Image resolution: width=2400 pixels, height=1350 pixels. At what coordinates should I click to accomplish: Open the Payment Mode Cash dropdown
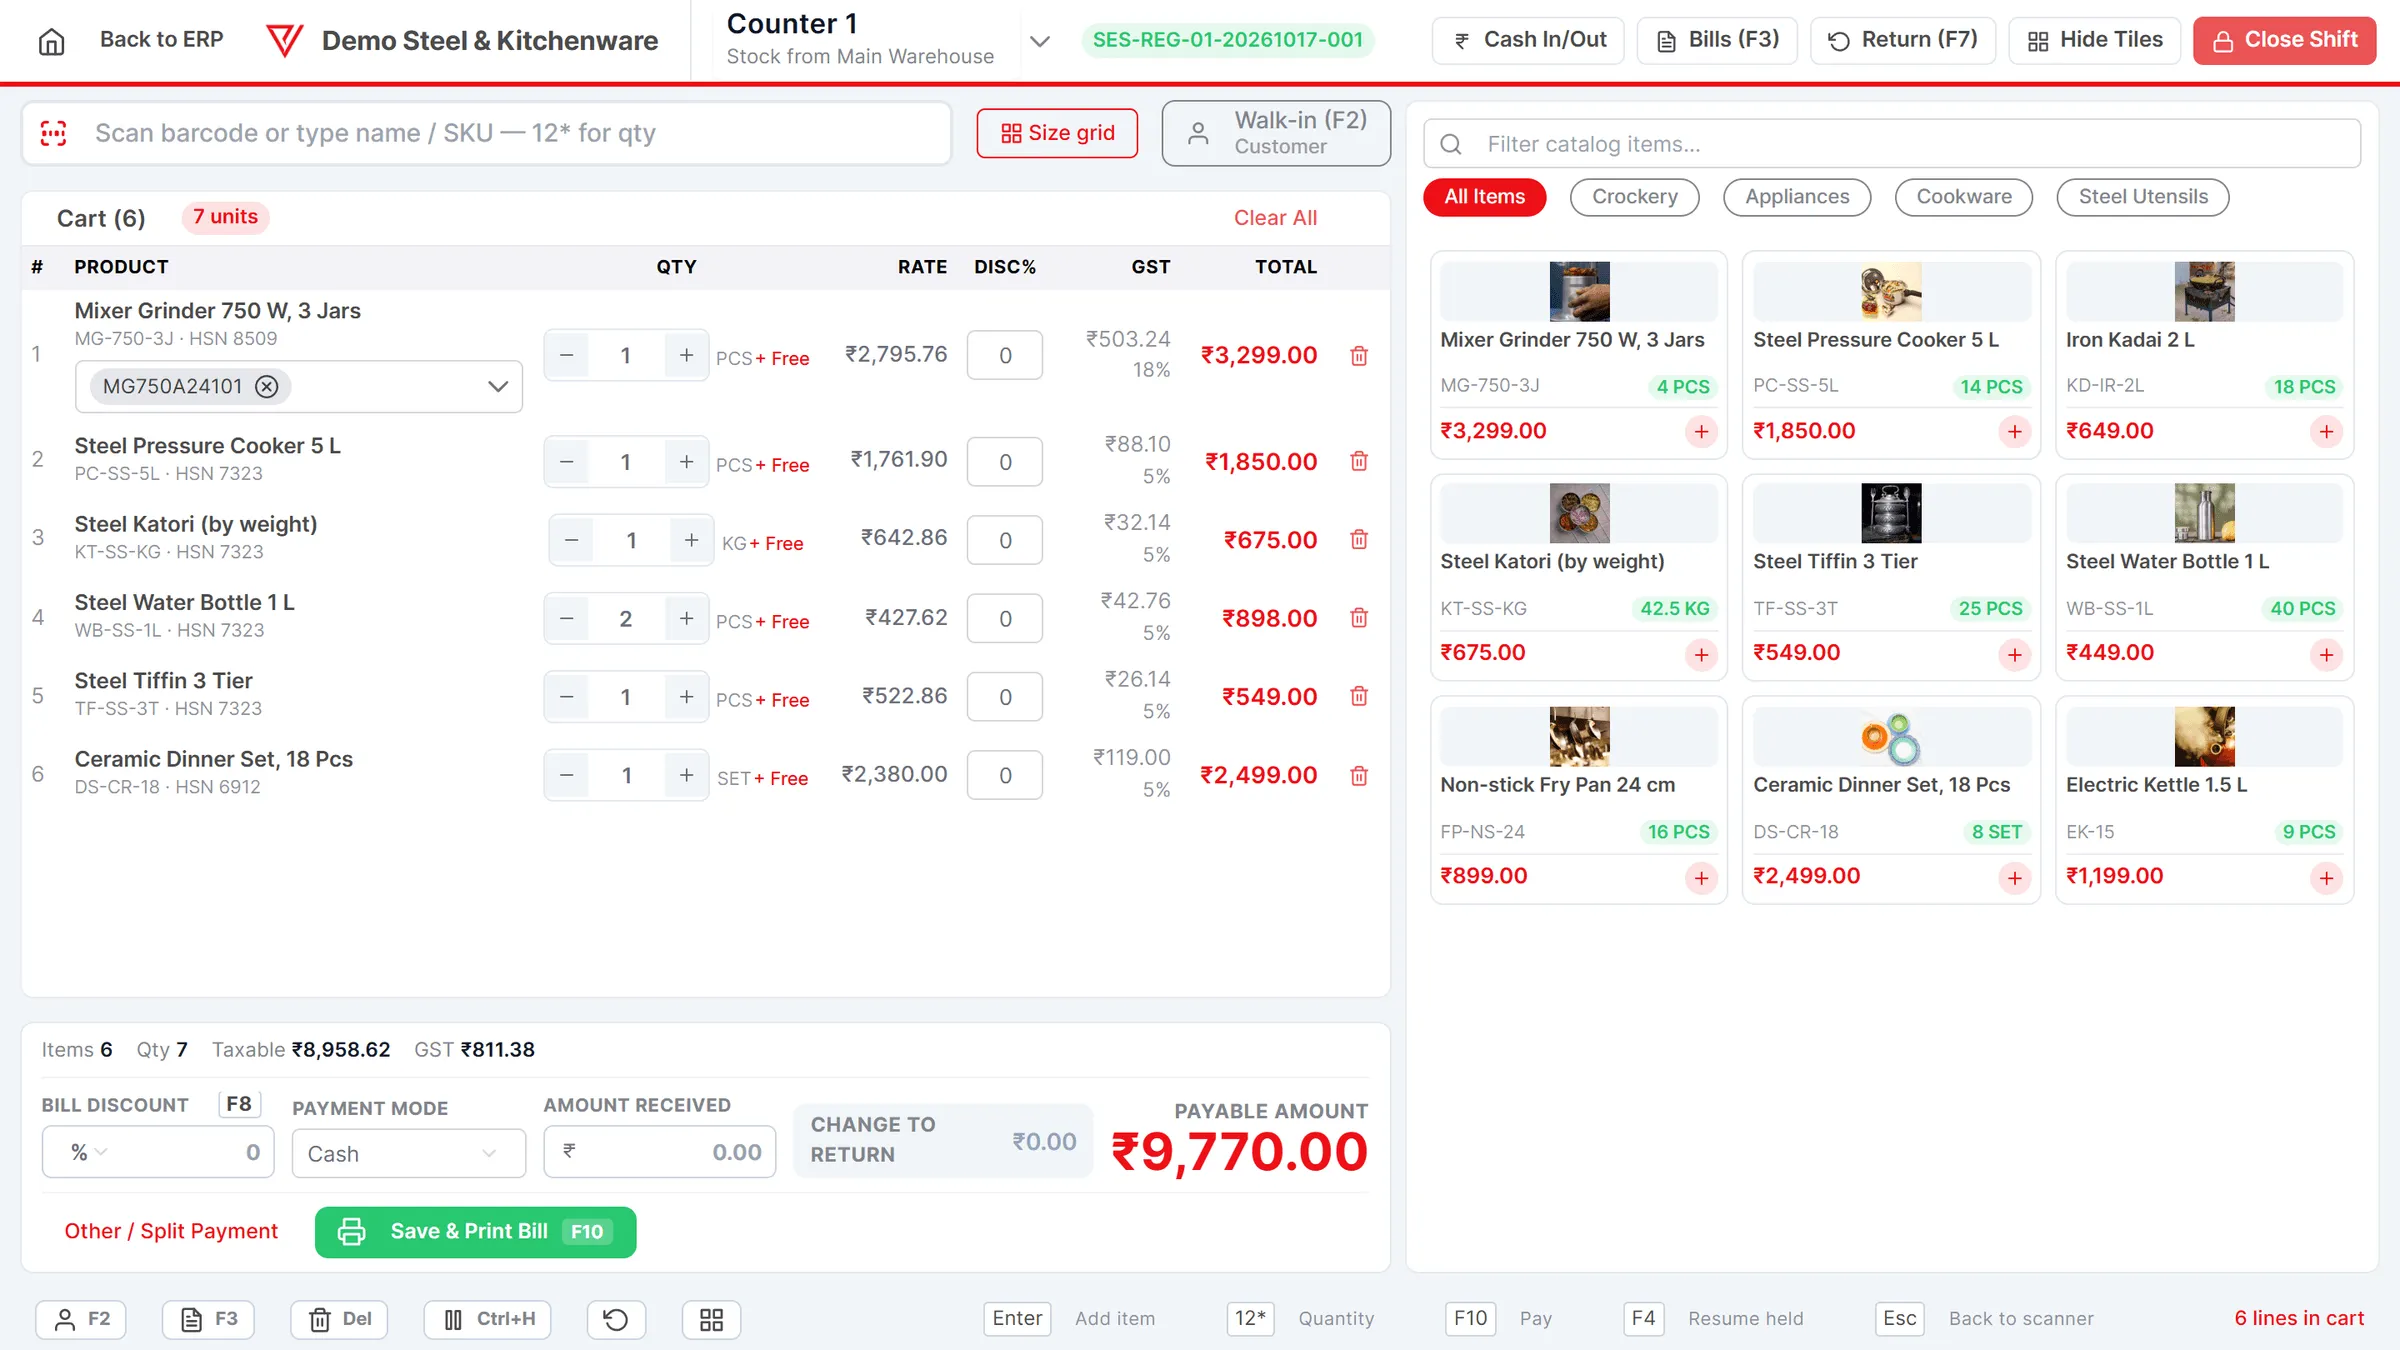pos(408,1154)
